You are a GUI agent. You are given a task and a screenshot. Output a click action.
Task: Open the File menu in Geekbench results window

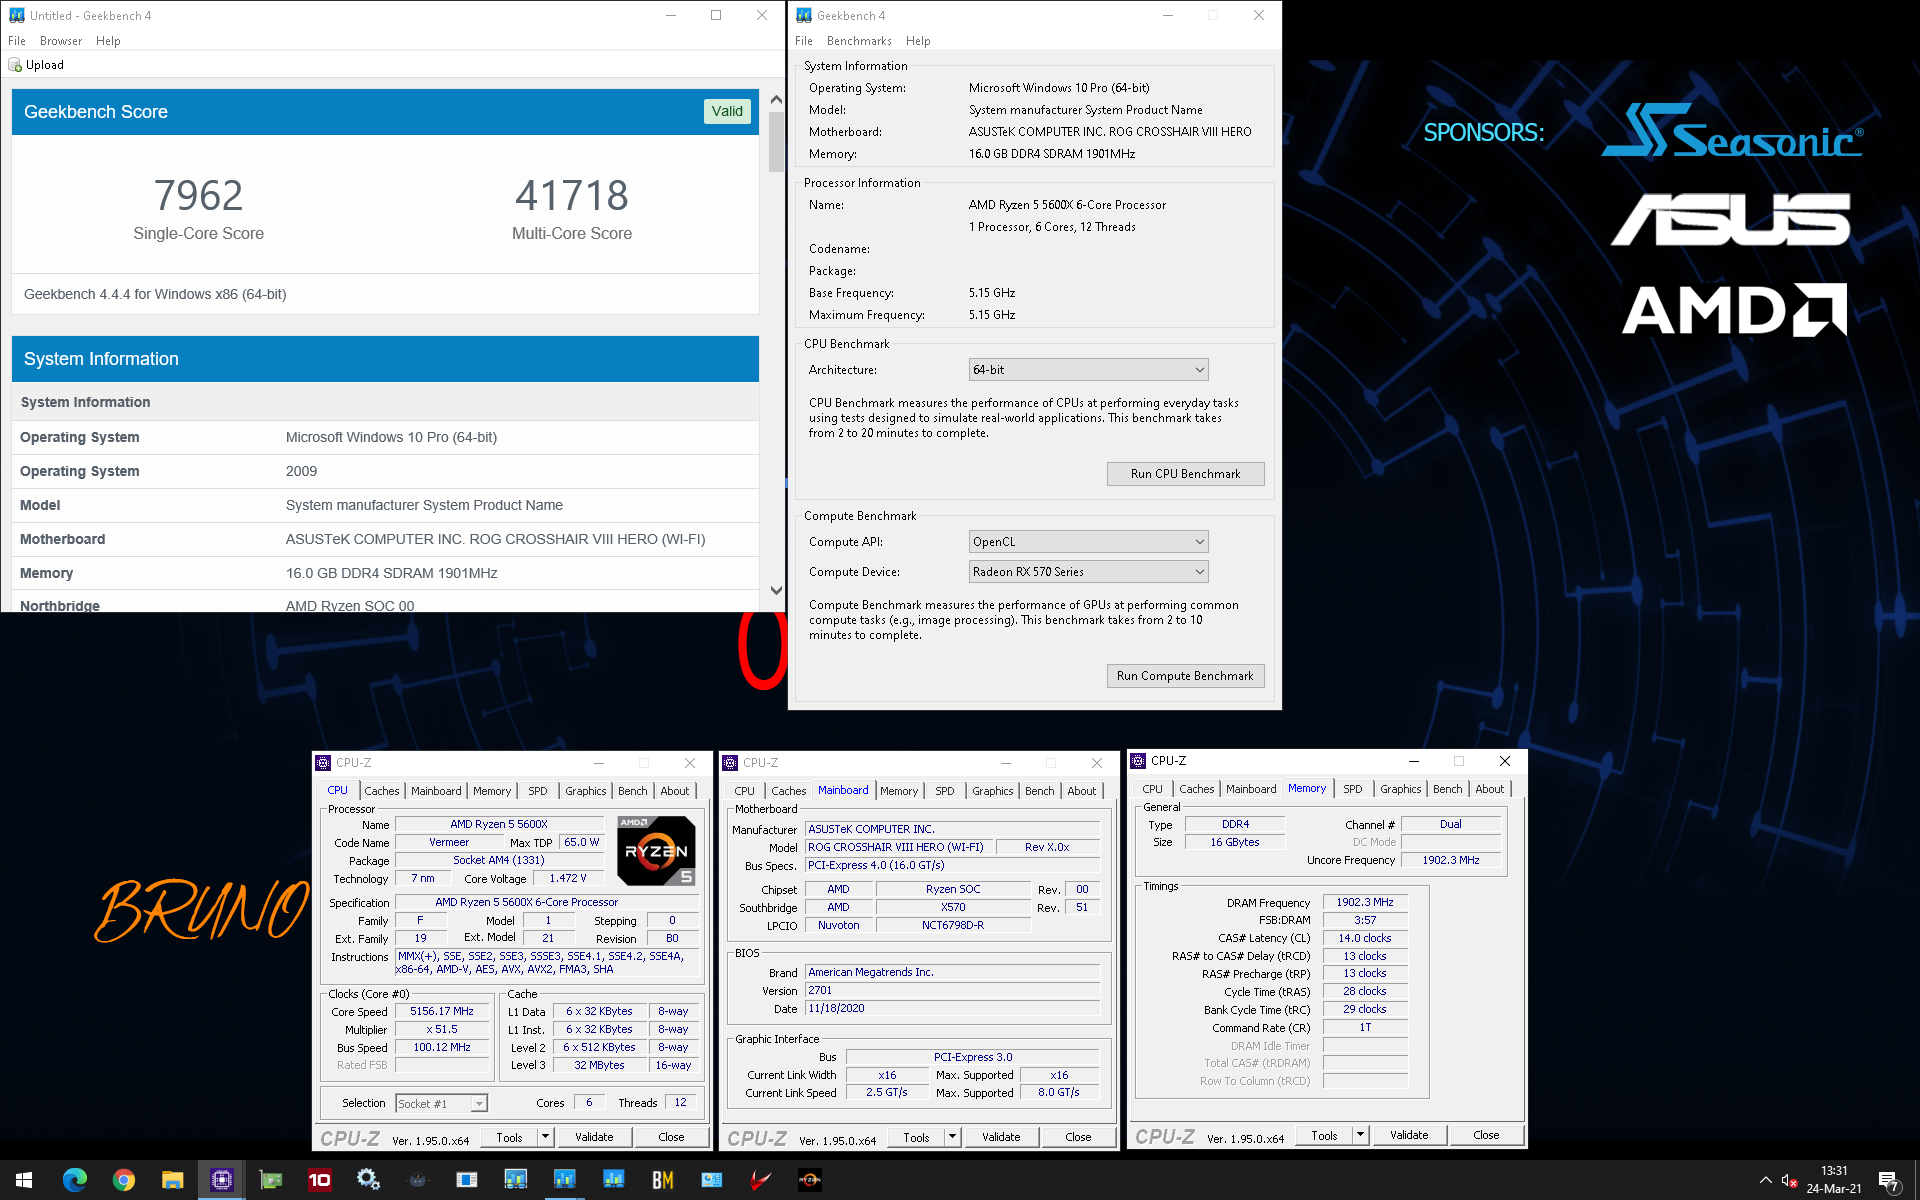point(17,41)
